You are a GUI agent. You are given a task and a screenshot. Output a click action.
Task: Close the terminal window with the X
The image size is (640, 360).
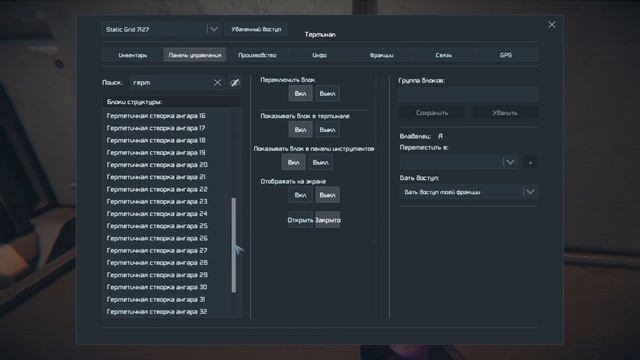552,25
